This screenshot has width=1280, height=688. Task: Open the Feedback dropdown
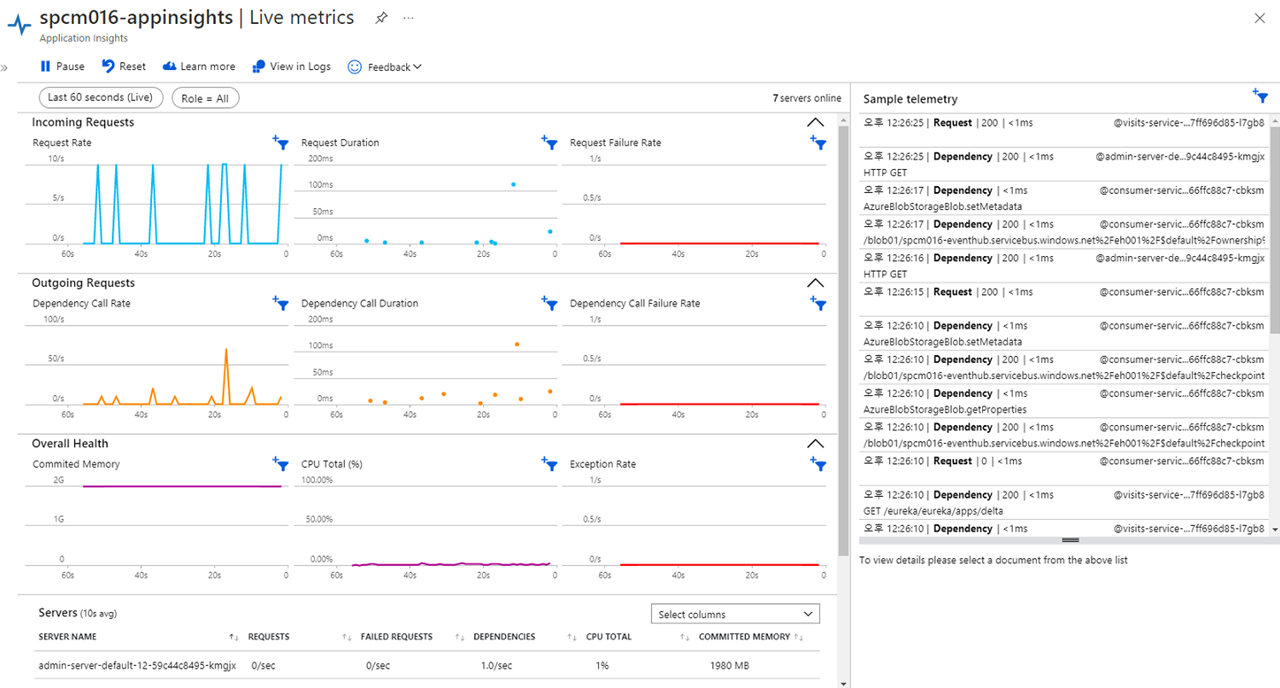(385, 67)
